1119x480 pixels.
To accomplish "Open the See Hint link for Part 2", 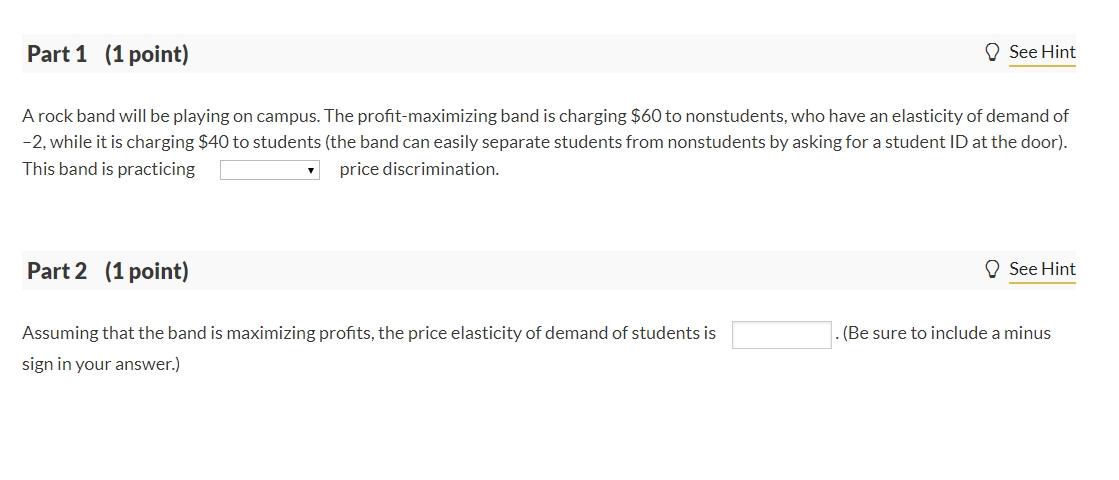I will tap(1042, 269).
